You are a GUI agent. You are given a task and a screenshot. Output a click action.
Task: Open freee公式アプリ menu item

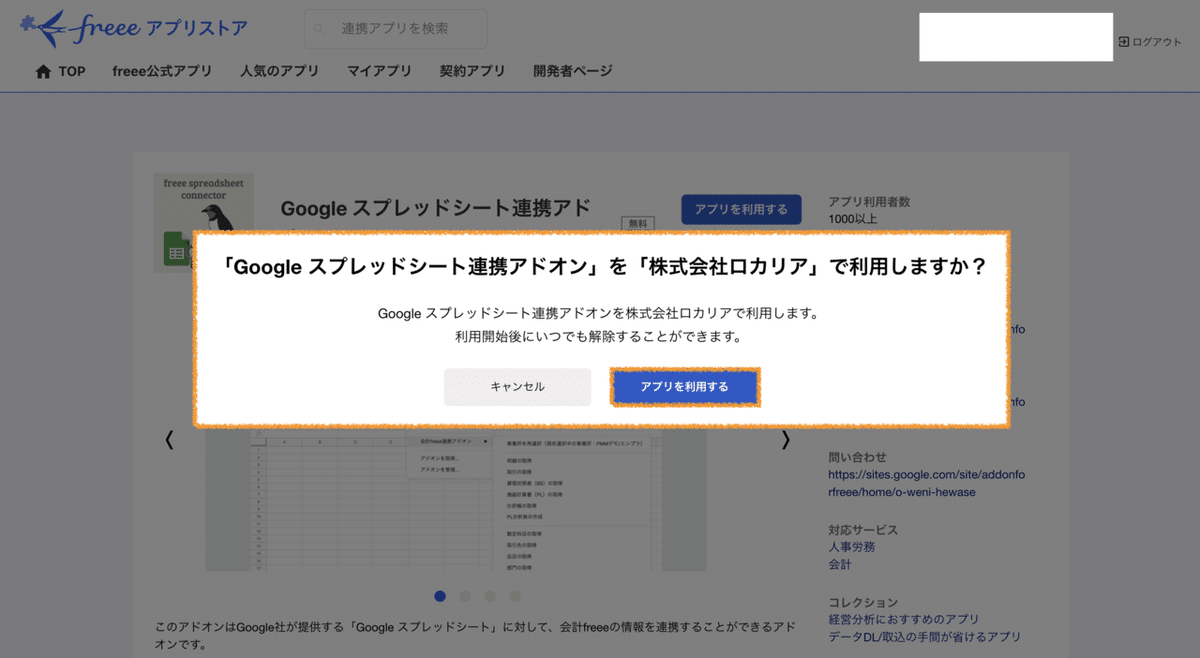pyautogui.click(x=162, y=72)
